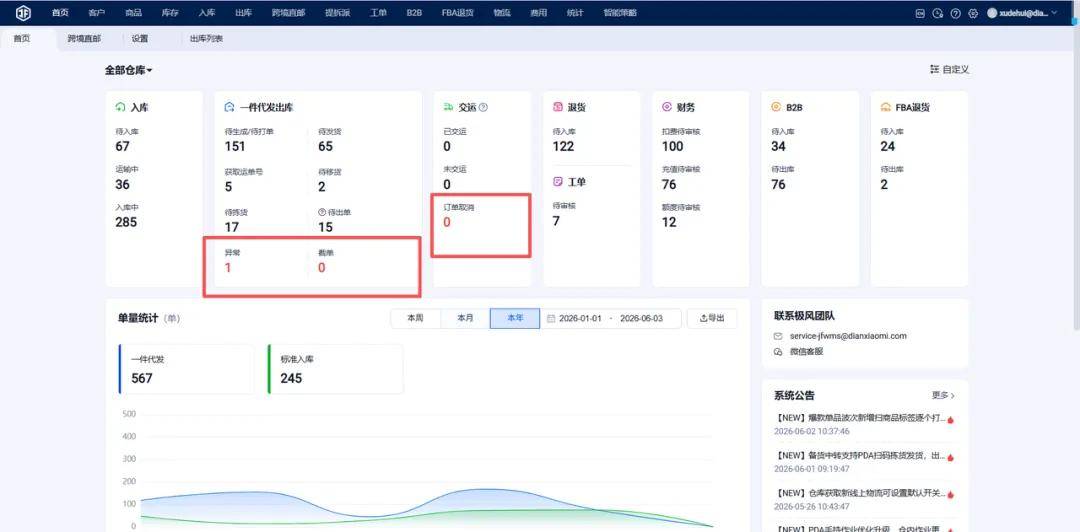Click the 自定义 customize button
This screenshot has width=1080, height=532.
pyautogui.click(x=950, y=70)
